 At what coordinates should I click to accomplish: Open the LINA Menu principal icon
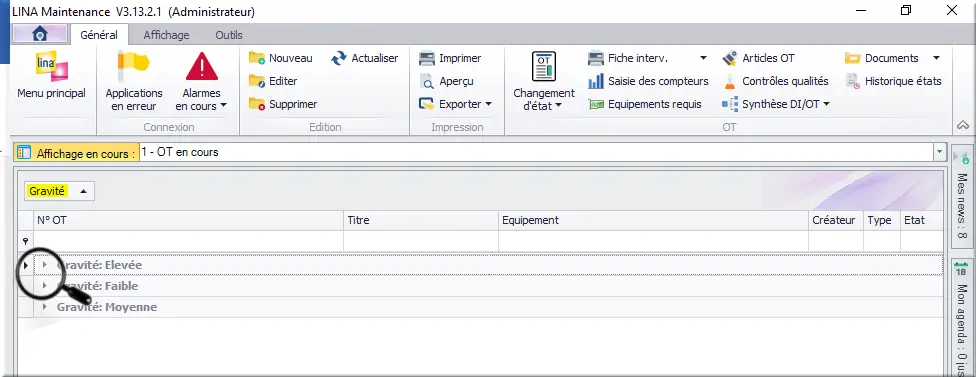click(x=52, y=66)
